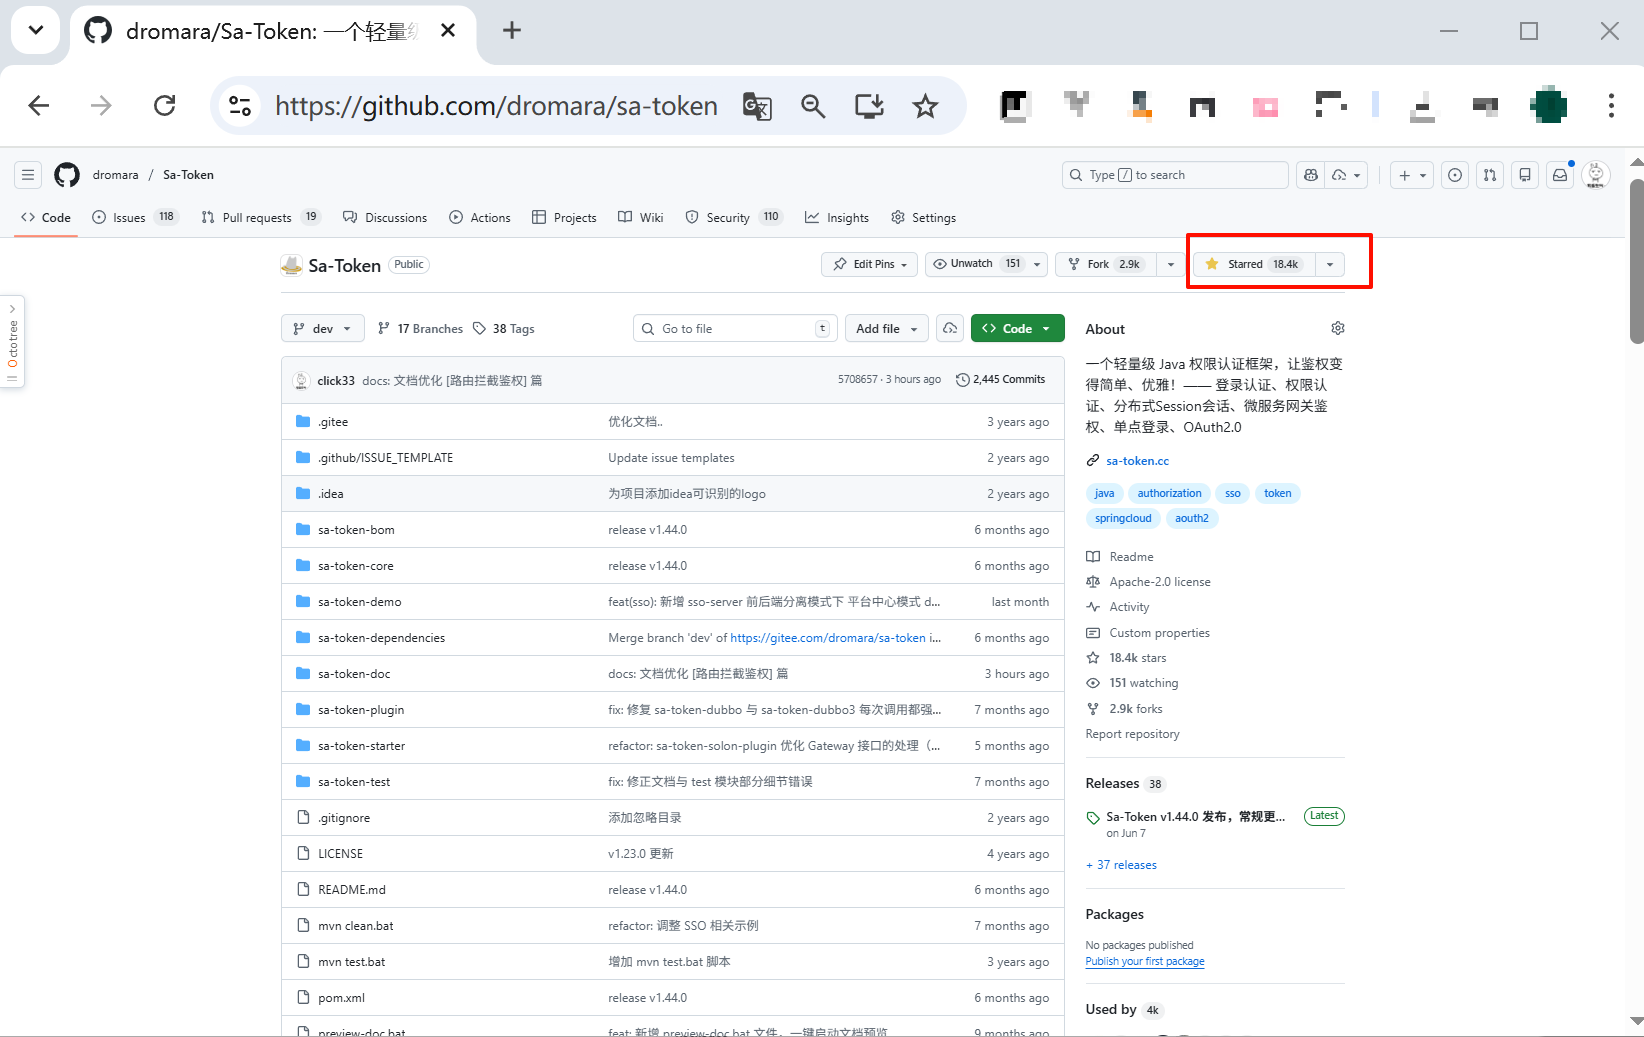The height and width of the screenshot is (1037, 1644).
Task: Click the Go to file search field
Action: coord(735,328)
